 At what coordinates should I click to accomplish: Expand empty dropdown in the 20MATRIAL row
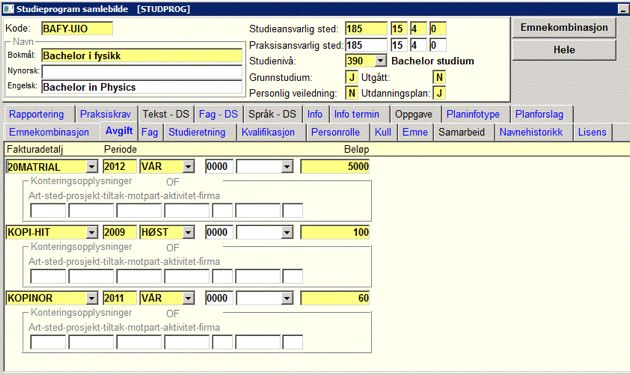click(287, 166)
